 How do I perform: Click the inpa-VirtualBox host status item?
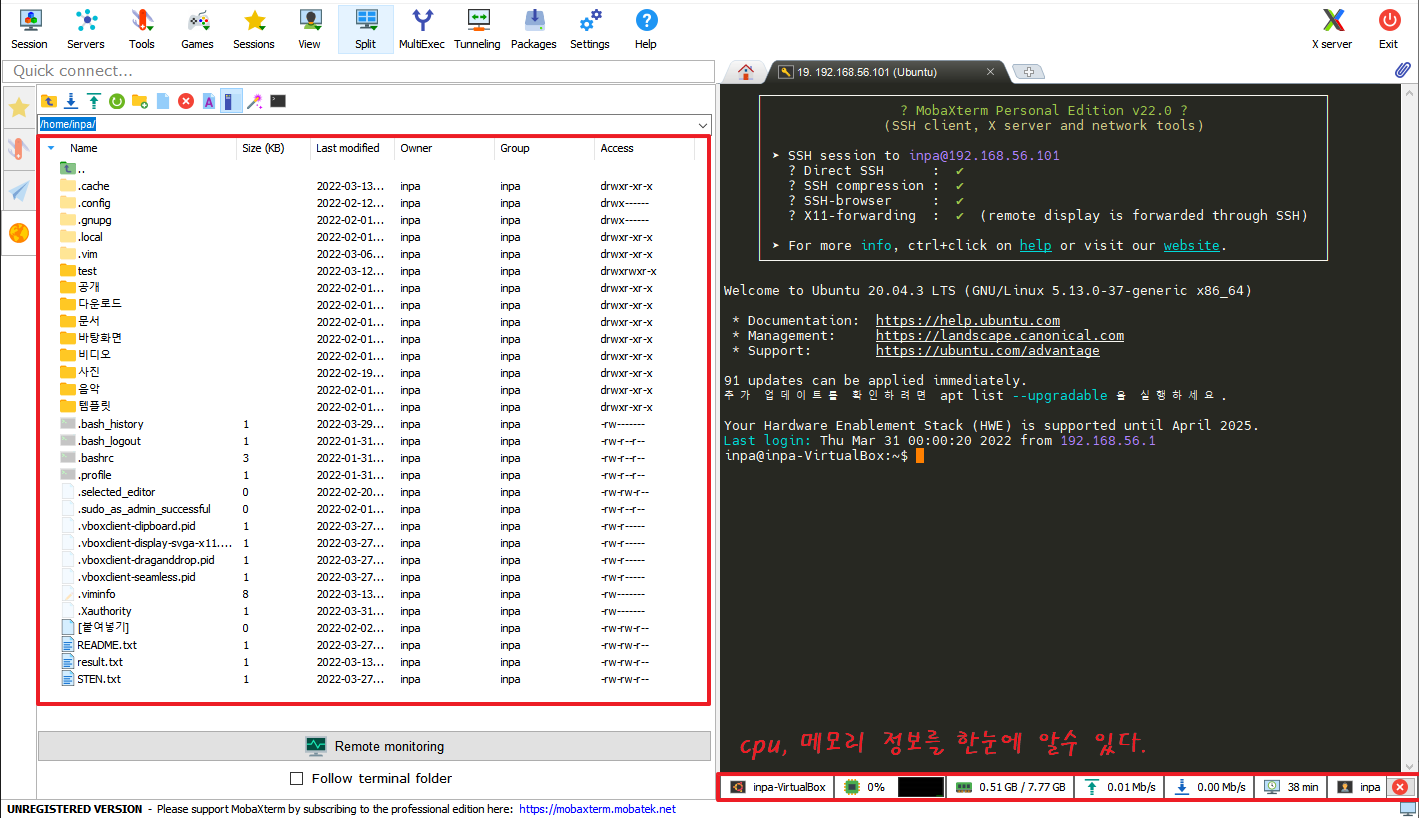[778, 787]
